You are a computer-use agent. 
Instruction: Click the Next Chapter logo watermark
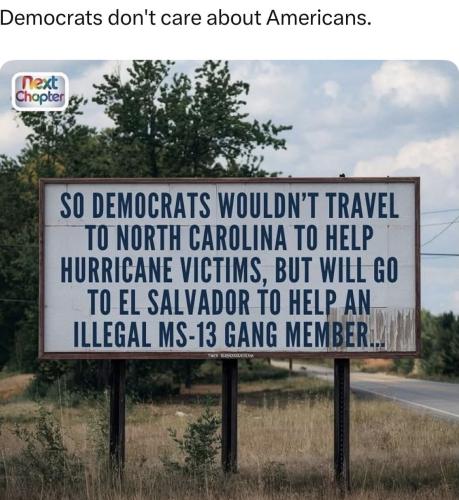(40, 92)
